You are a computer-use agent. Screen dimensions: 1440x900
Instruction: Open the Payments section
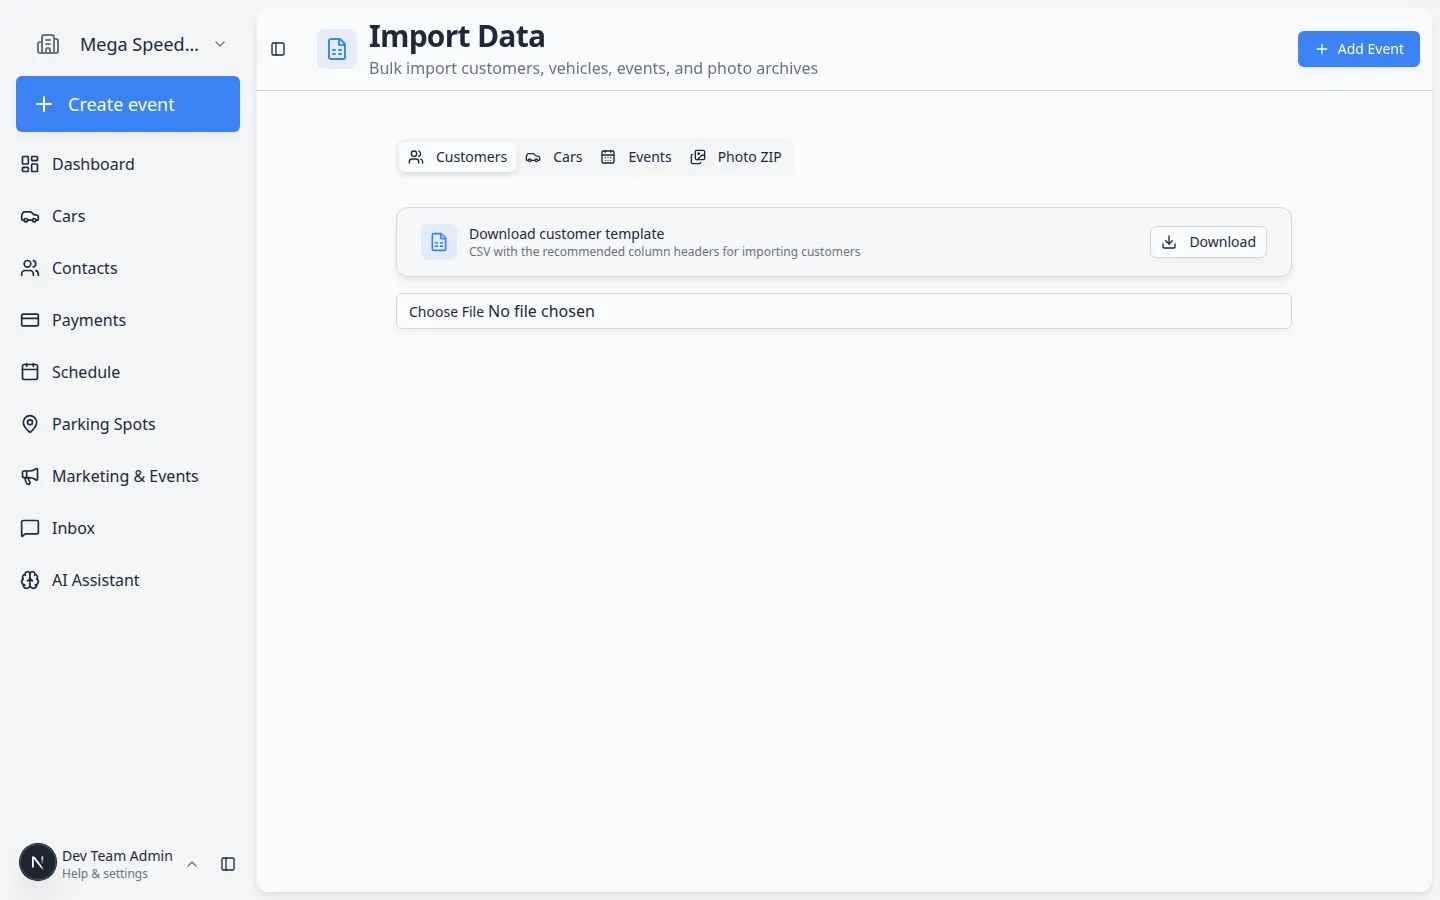[x=128, y=320]
